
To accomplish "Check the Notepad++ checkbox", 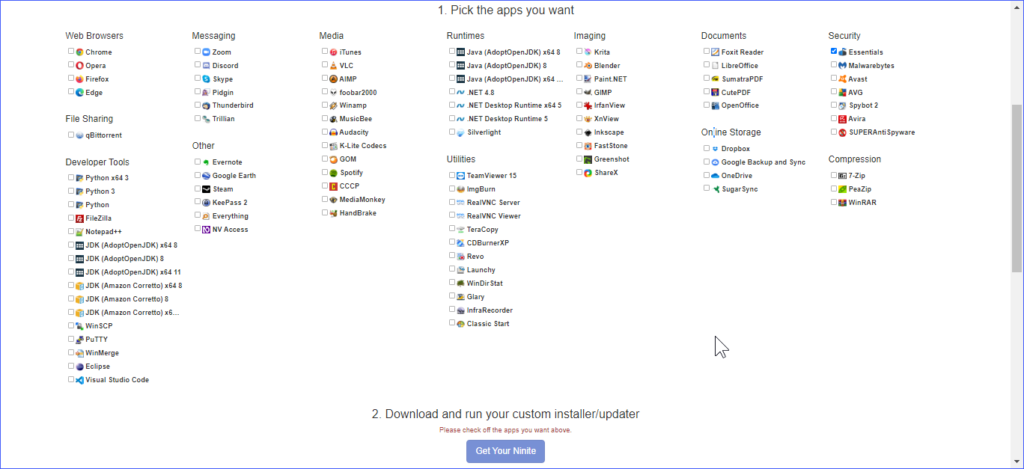I will point(71,231).
